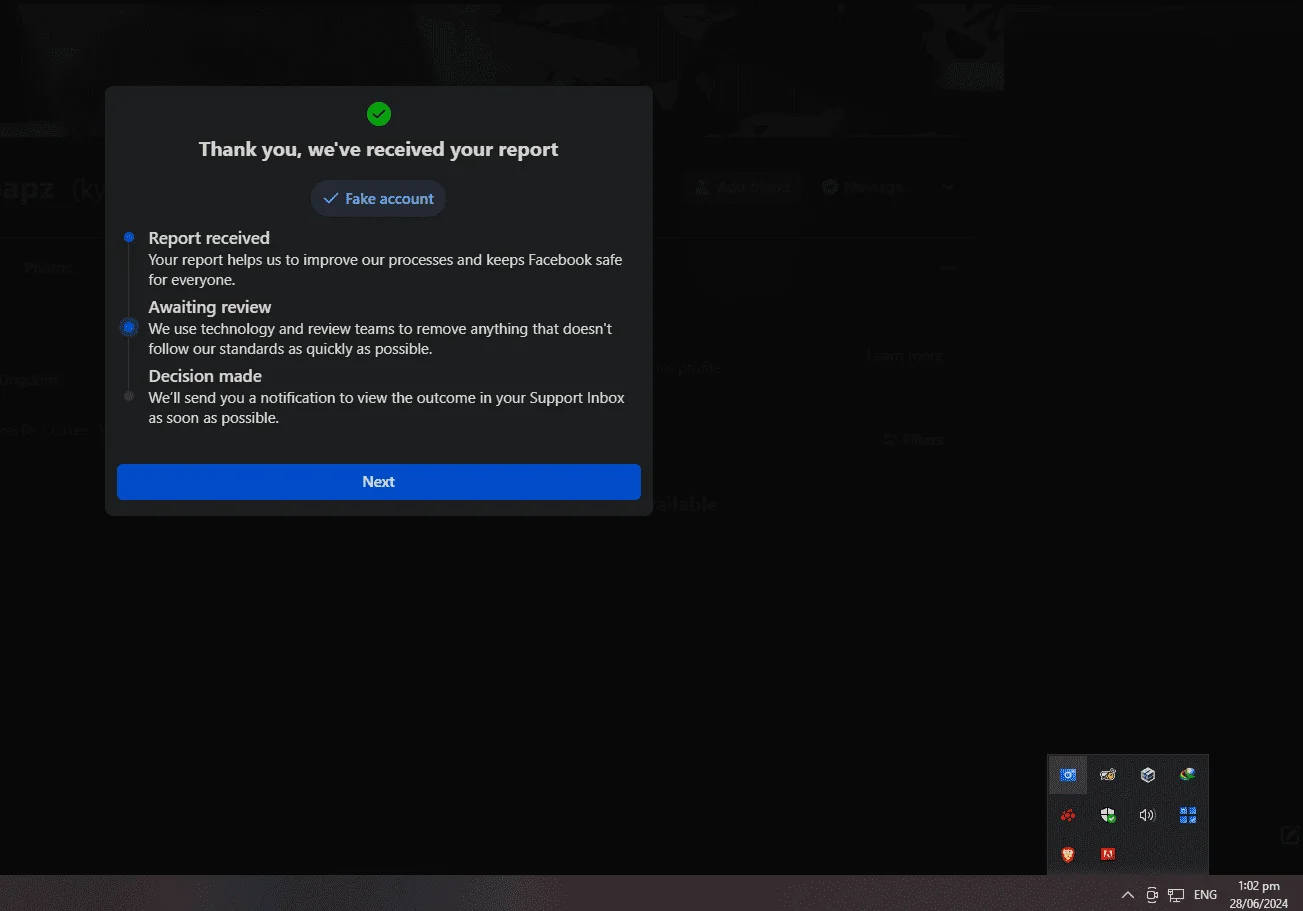
Task: Expand the dimmed chevron beside Message button
Action: (x=948, y=187)
